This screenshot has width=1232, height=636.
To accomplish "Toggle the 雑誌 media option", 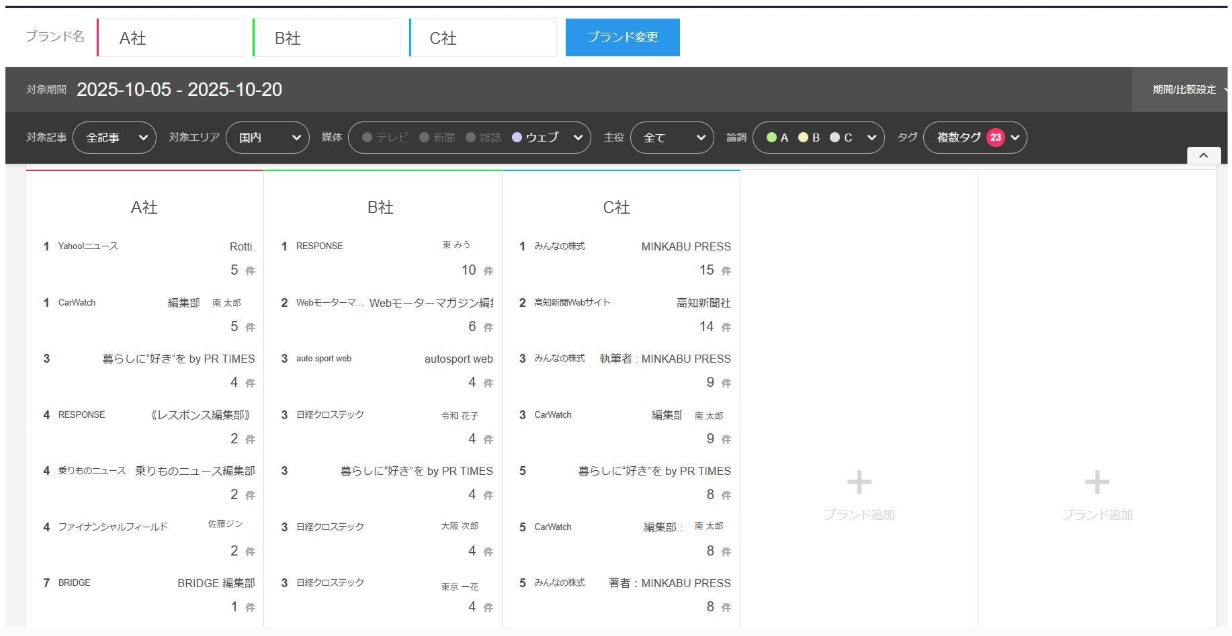I will (484, 138).
